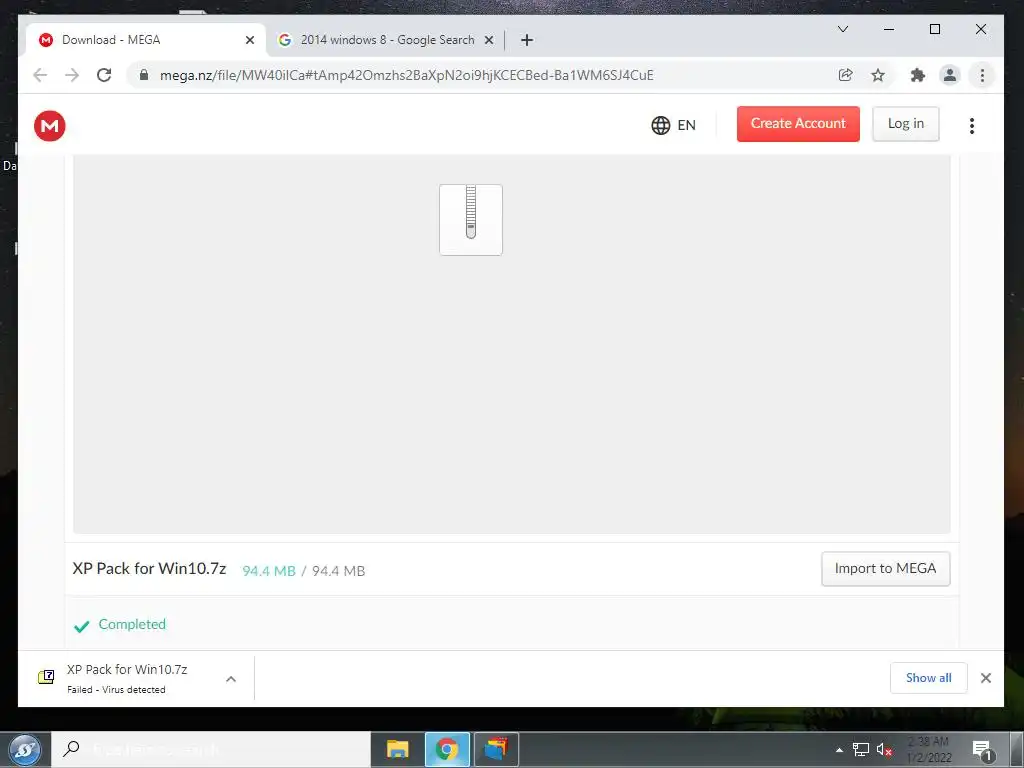Screen dimensions: 1024x768
Task: Click the XP Pack 7z download item icon
Action: (46, 677)
